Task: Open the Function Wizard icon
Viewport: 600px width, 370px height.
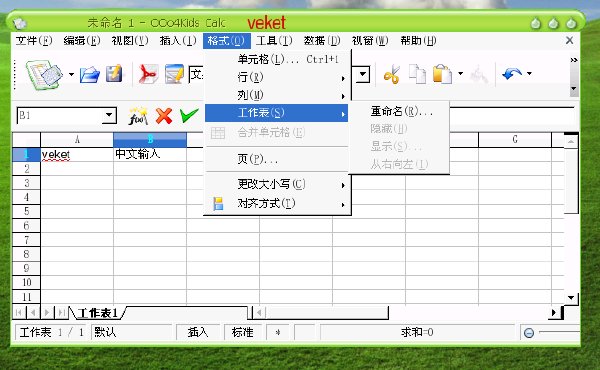Action: coord(137,116)
